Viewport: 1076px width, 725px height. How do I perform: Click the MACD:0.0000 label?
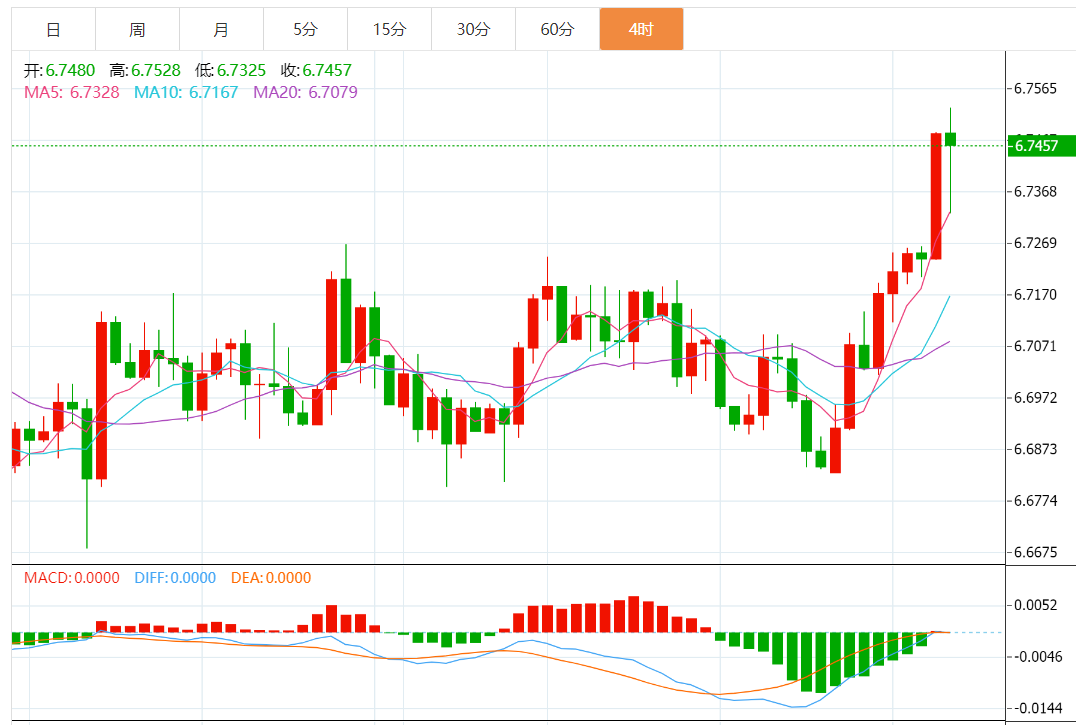(71, 578)
